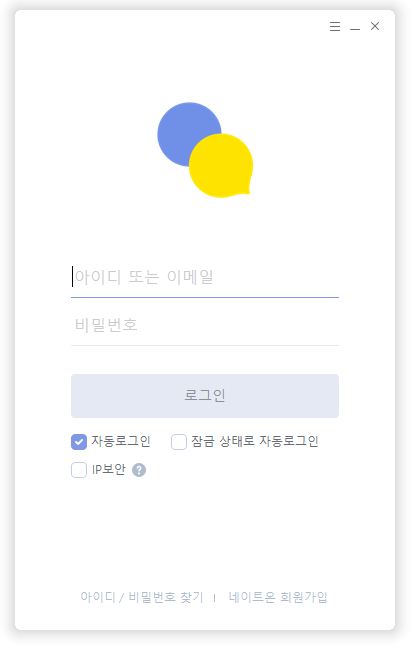Open the hamburger menu icon
This screenshot has width=413, height=649.
(x=337, y=26)
